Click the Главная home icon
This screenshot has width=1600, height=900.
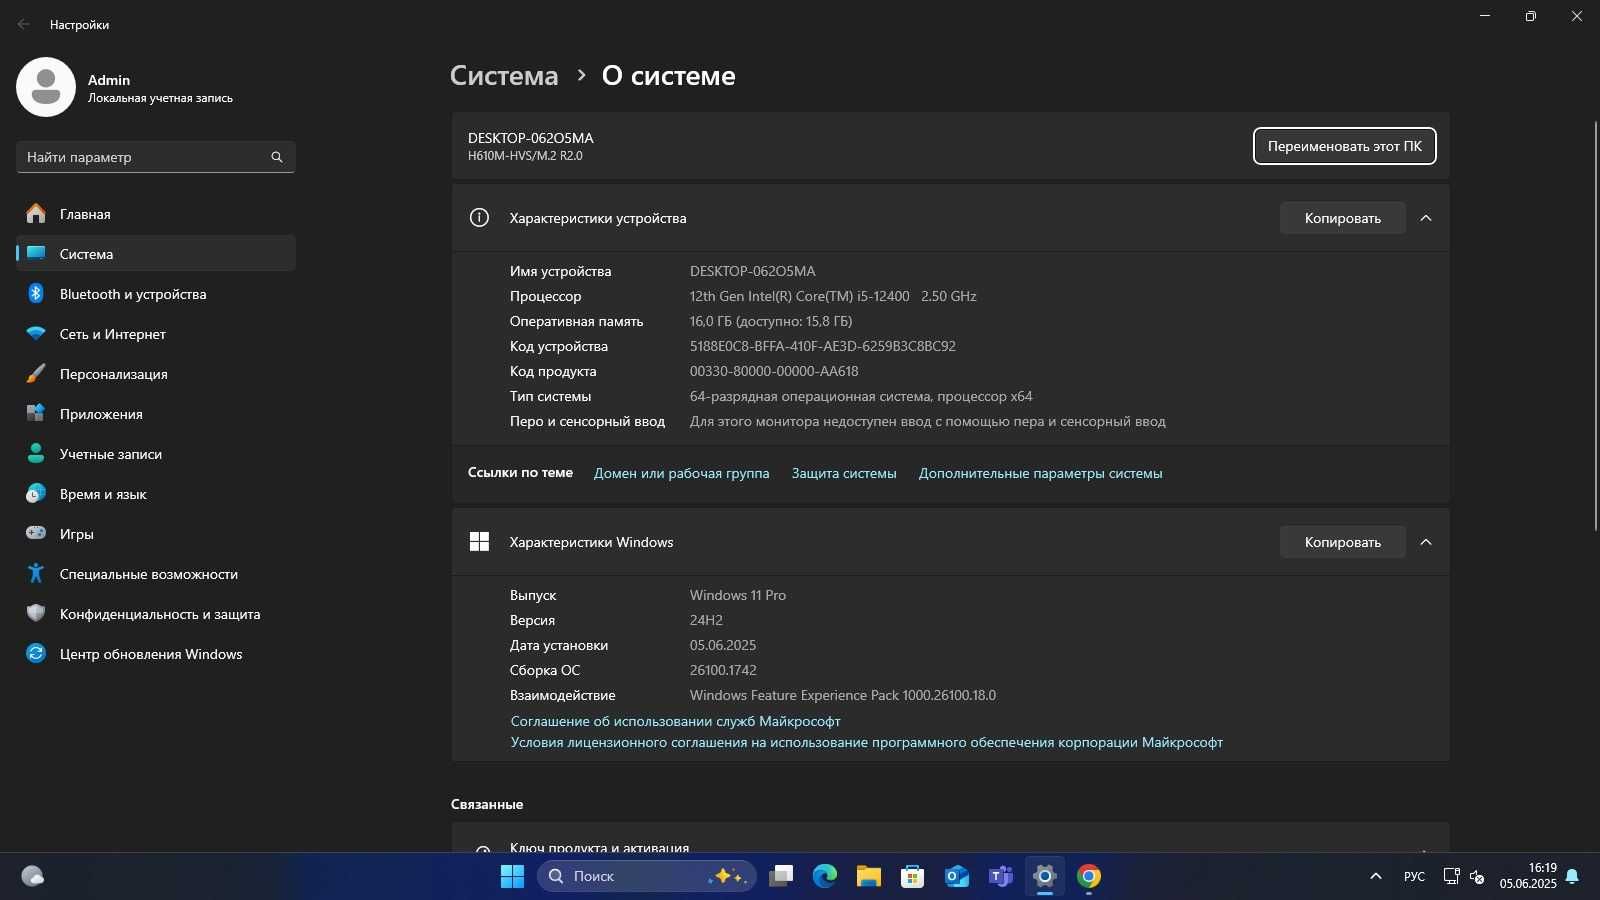(36, 214)
